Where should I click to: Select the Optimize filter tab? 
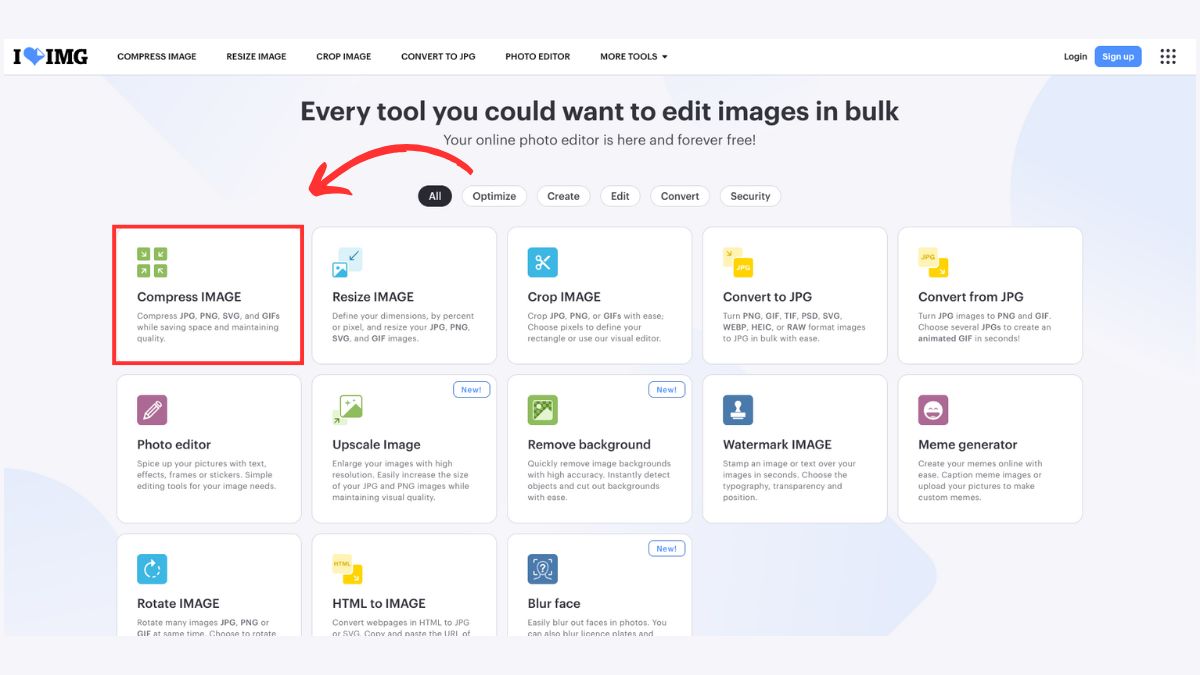[495, 196]
